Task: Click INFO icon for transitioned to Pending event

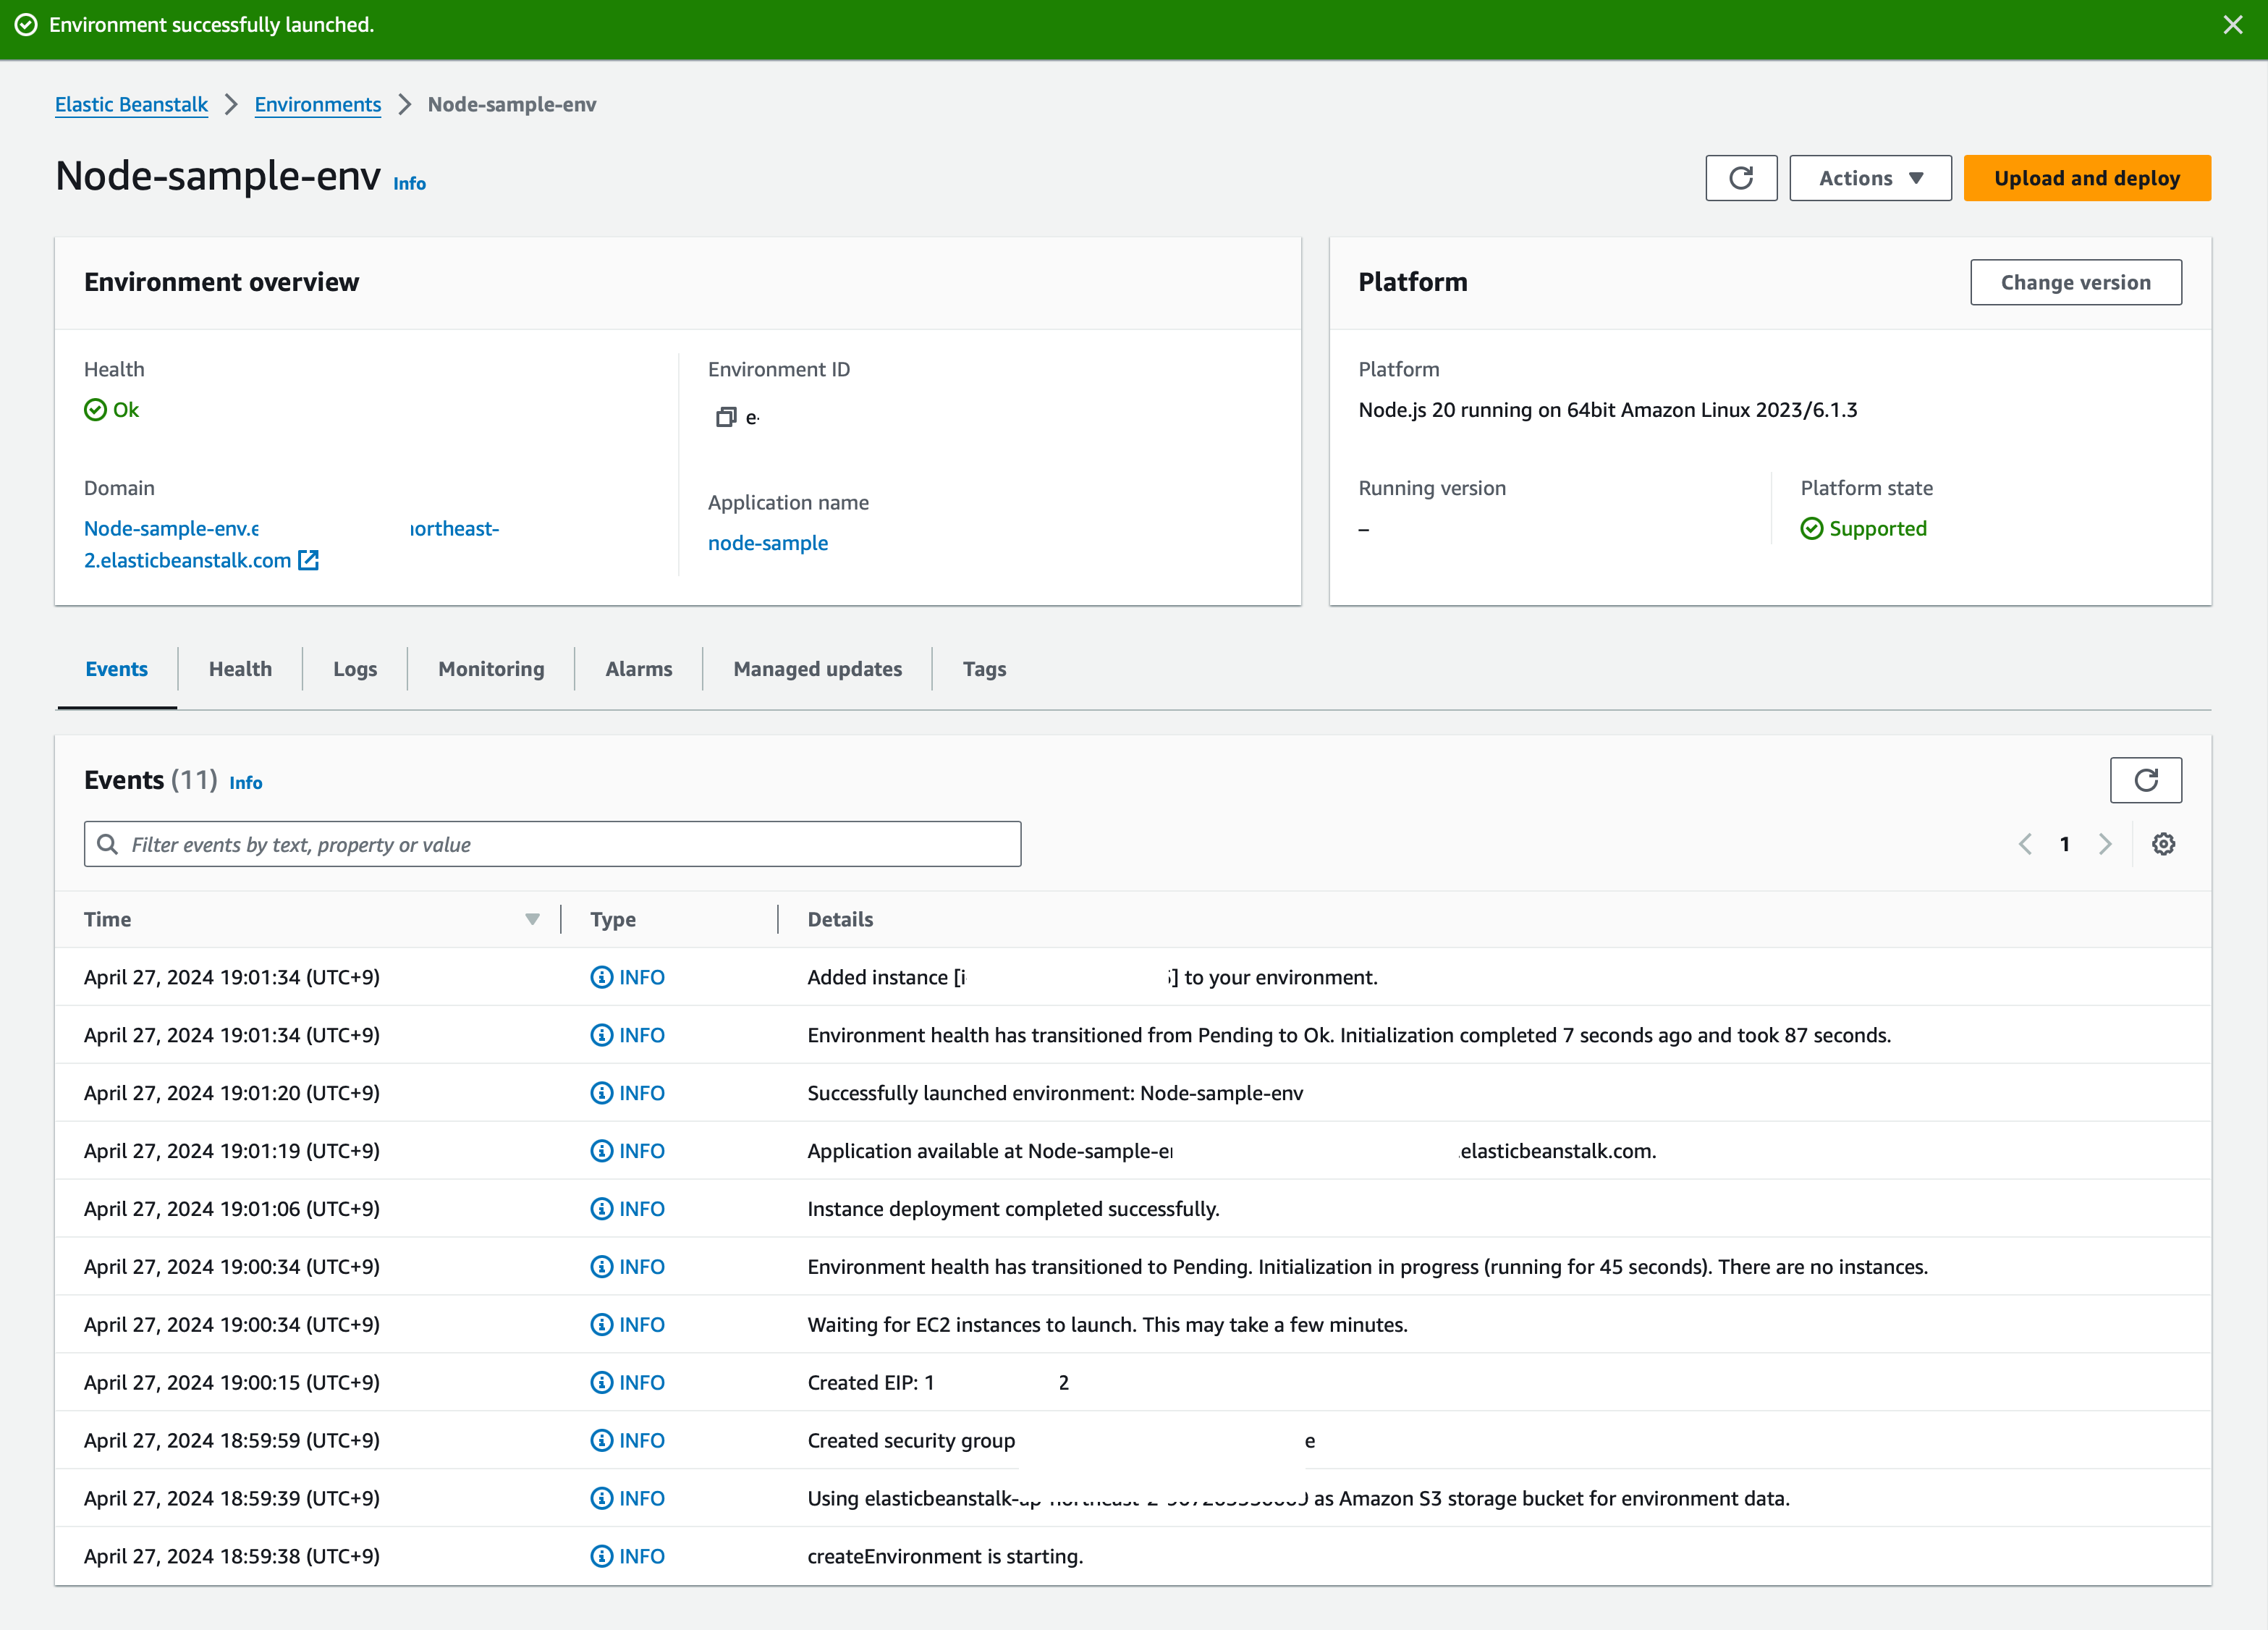Action: click(602, 1267)
